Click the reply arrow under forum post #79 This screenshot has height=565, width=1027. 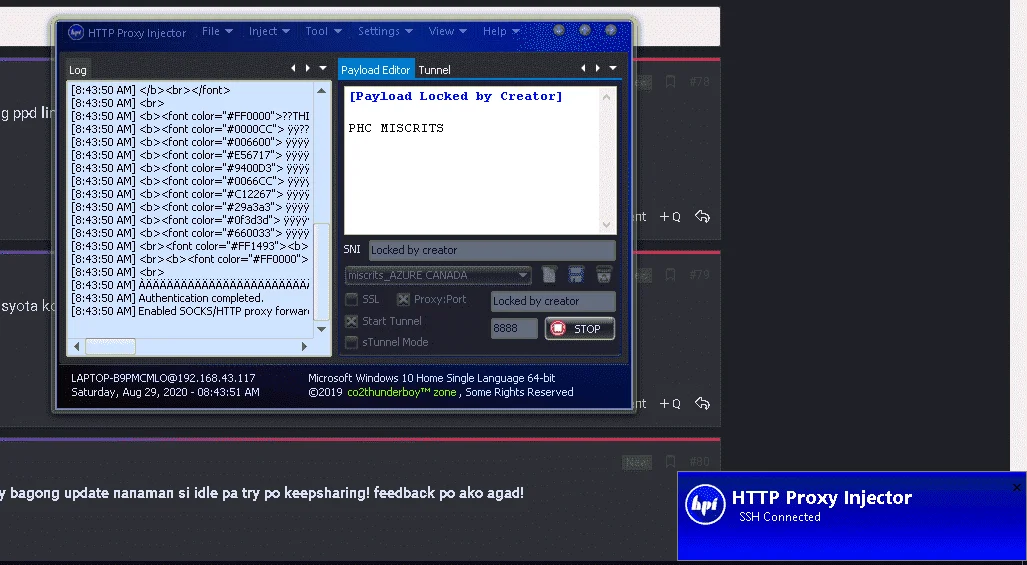702,403
